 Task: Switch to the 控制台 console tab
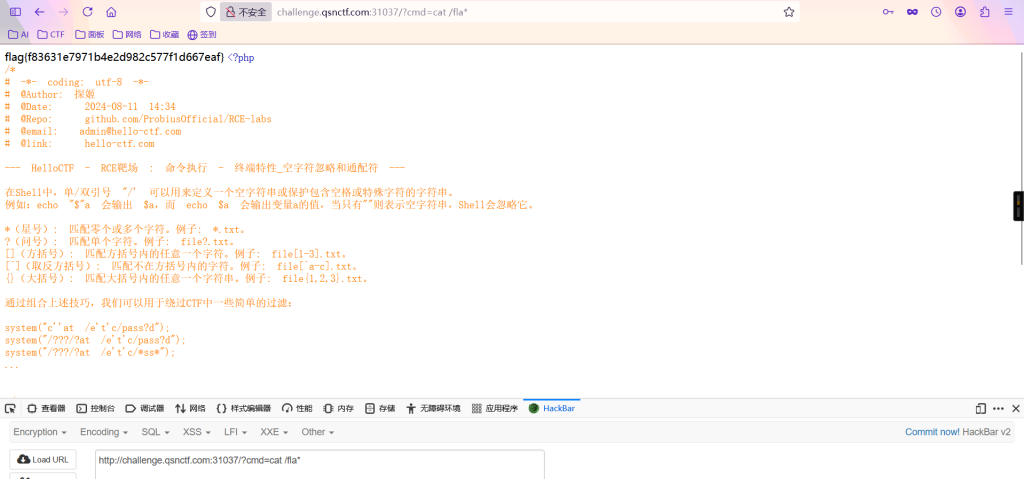(x=96, y=408)
